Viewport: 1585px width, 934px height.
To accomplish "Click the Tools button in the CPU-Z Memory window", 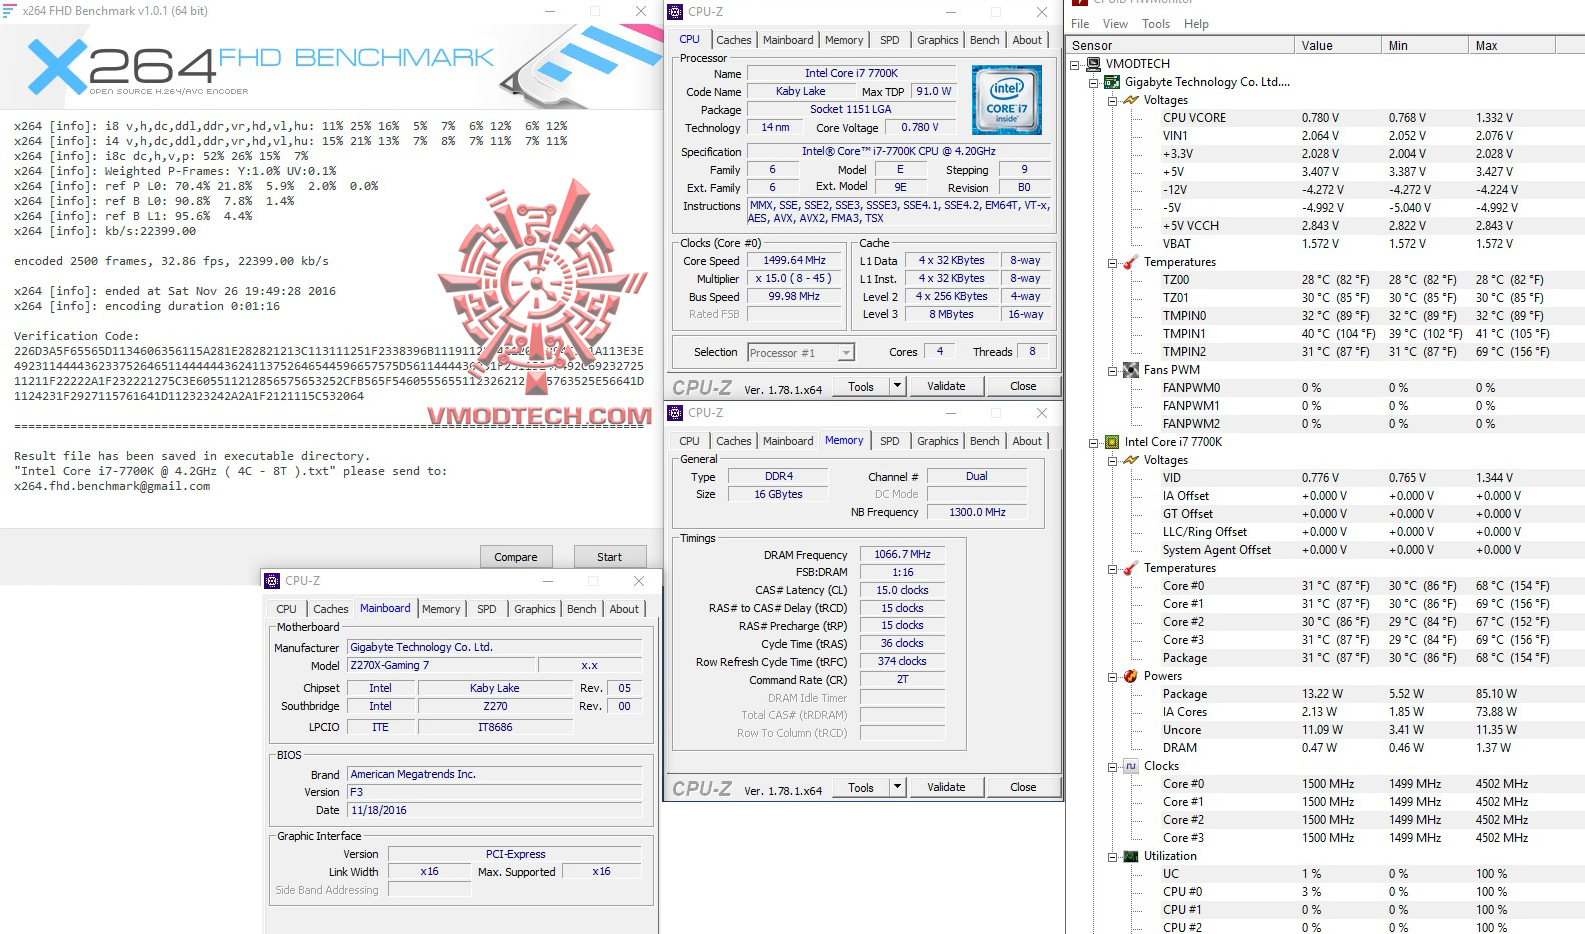I will point(861,787).
